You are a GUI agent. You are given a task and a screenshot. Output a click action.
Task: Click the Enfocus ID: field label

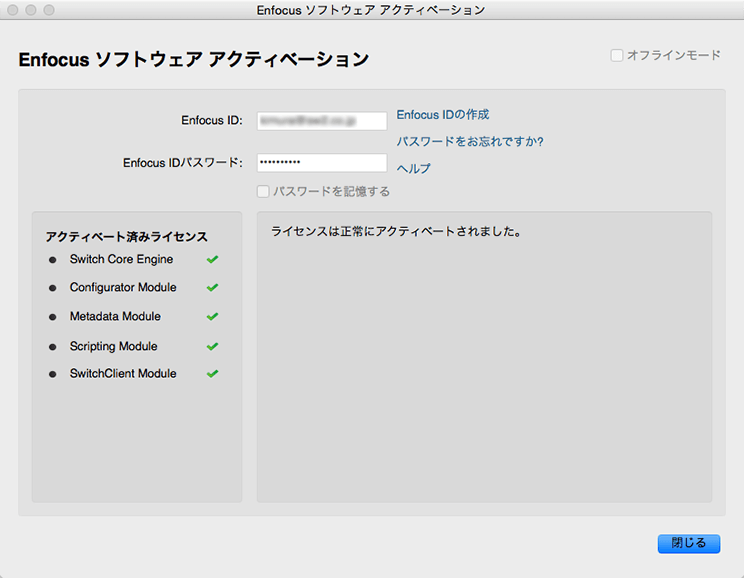tap(212, 121)
